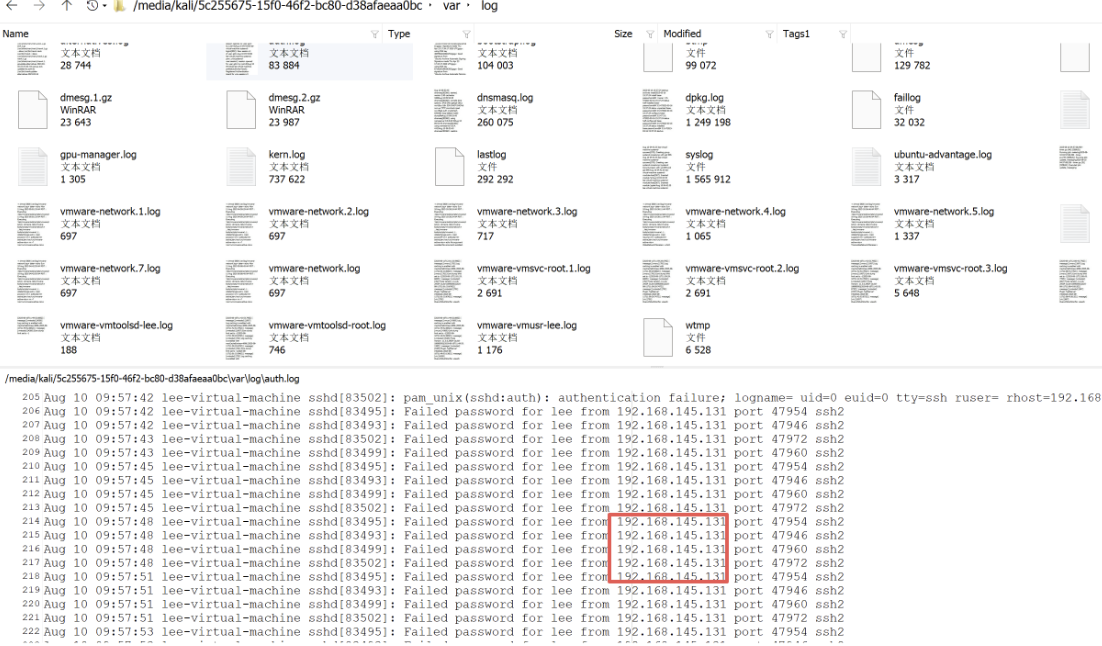Image resolution: width=1102 pixels, height=646 pixels.
Task: Select syslog file thumbnail
Action: pos(657,166)
